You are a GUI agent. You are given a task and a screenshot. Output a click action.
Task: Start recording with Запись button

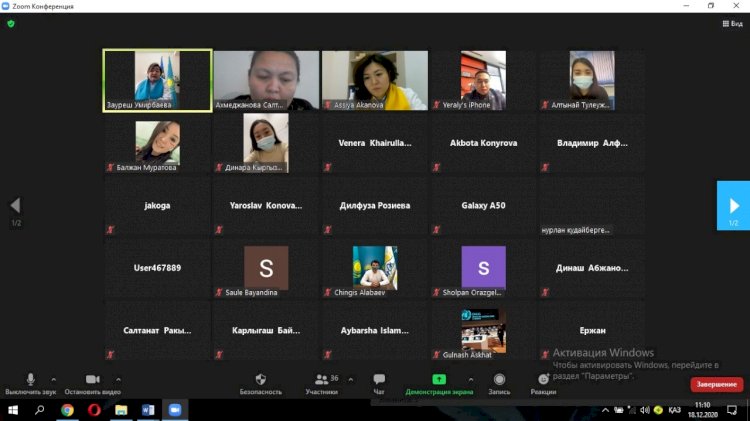[x=499, y=384]
